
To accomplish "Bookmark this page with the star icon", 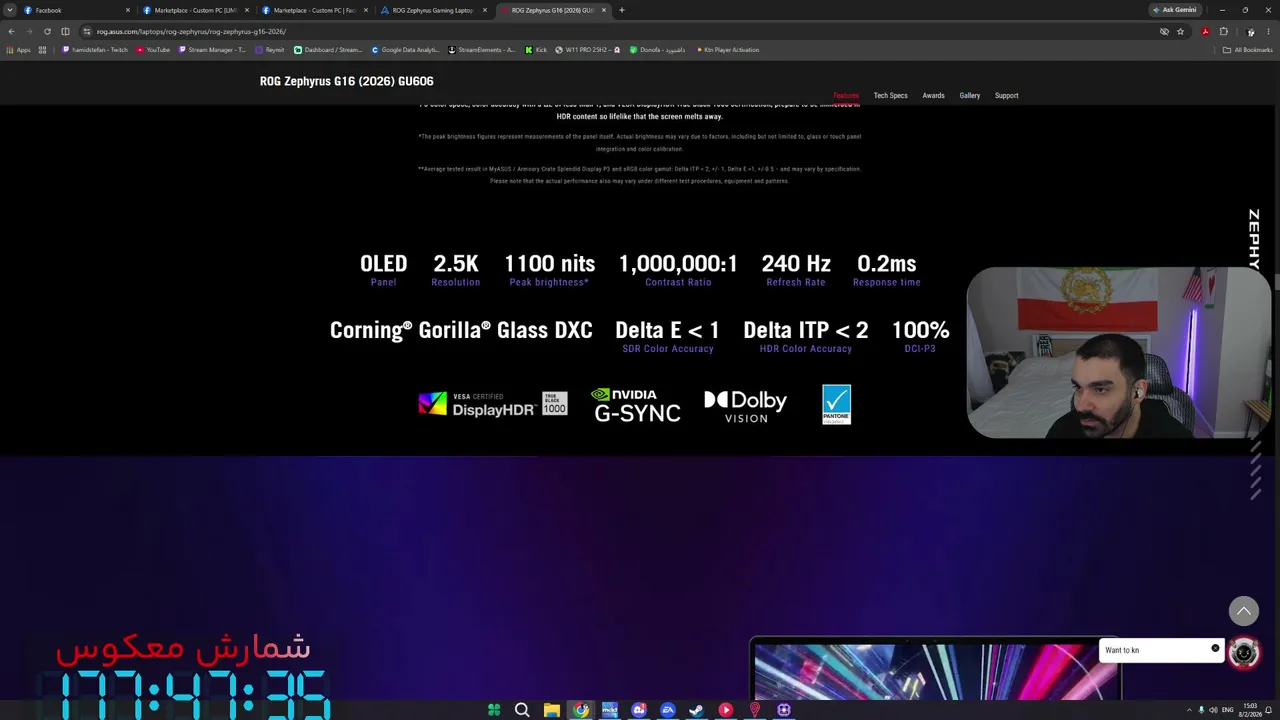I will 1181,31.
